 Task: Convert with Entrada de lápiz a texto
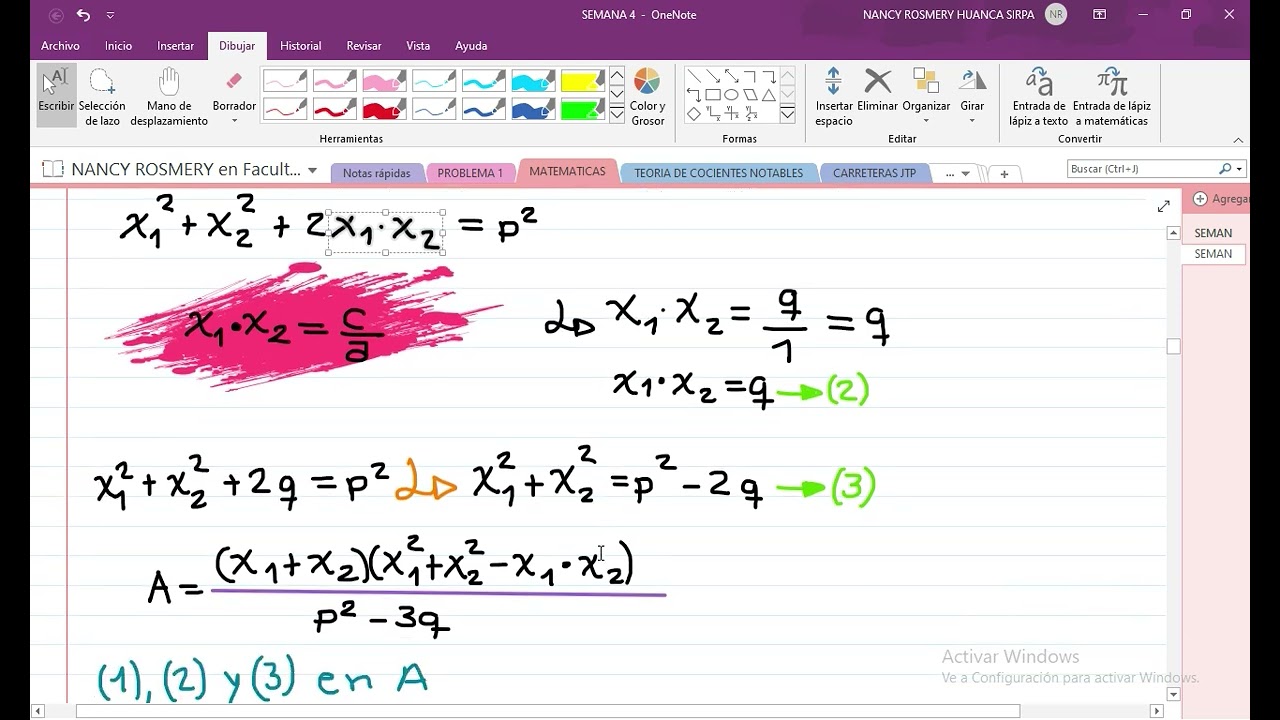[x=1039, y=97]
